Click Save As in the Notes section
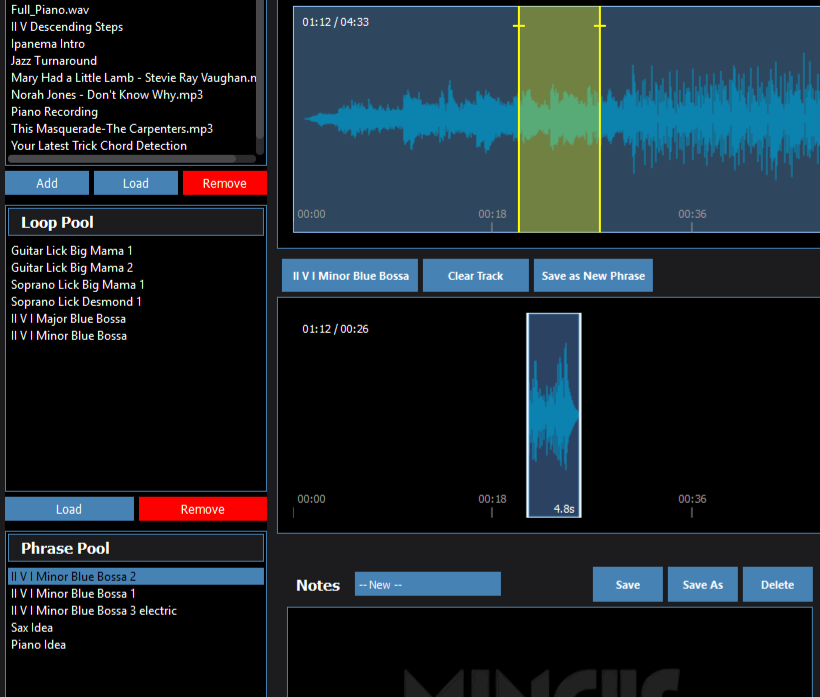 (x=702, y=585)
